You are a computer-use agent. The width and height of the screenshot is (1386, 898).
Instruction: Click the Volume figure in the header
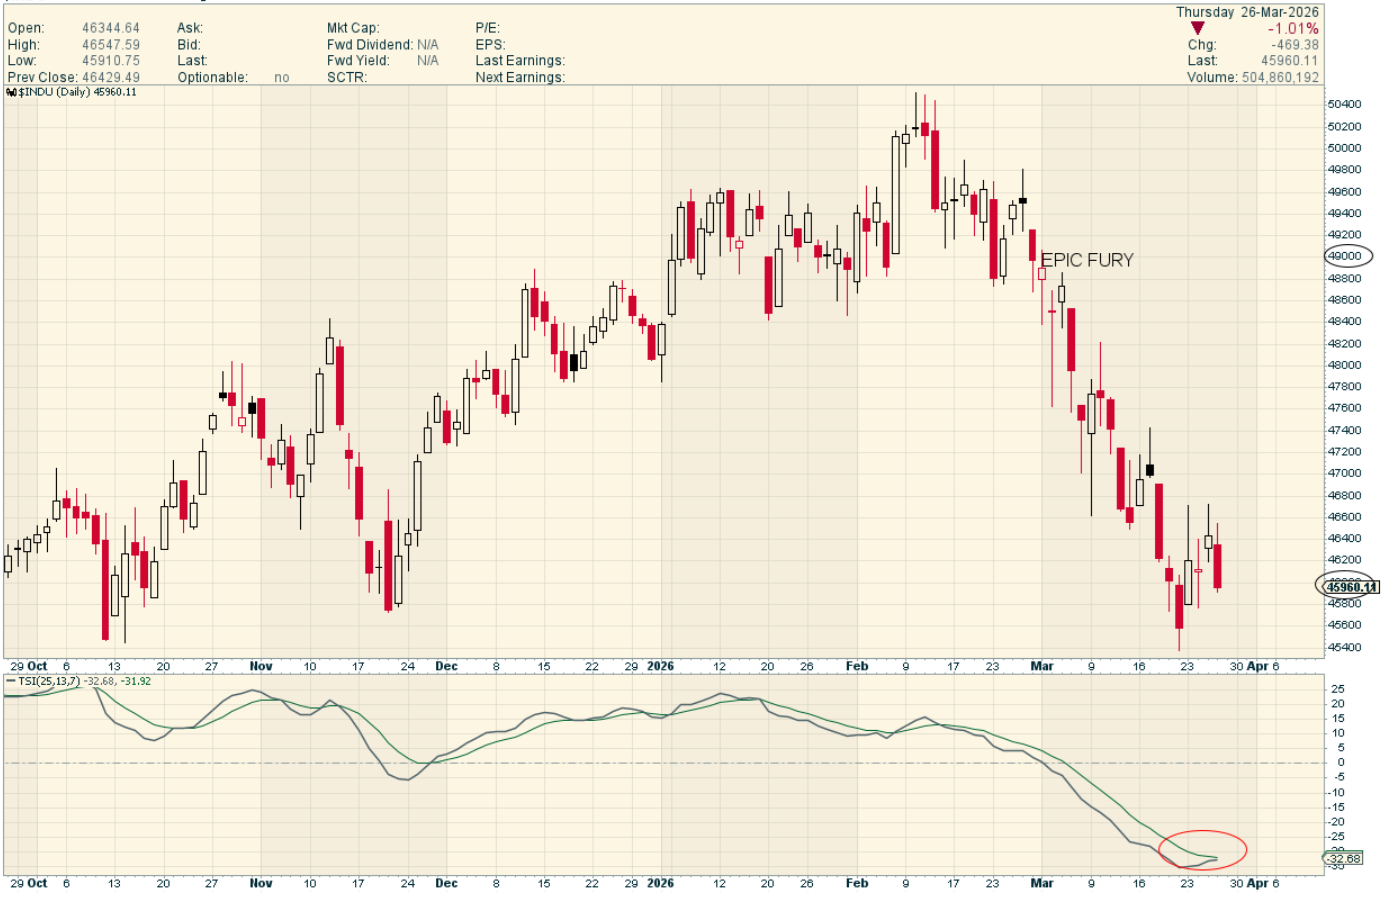point(1280,77)
